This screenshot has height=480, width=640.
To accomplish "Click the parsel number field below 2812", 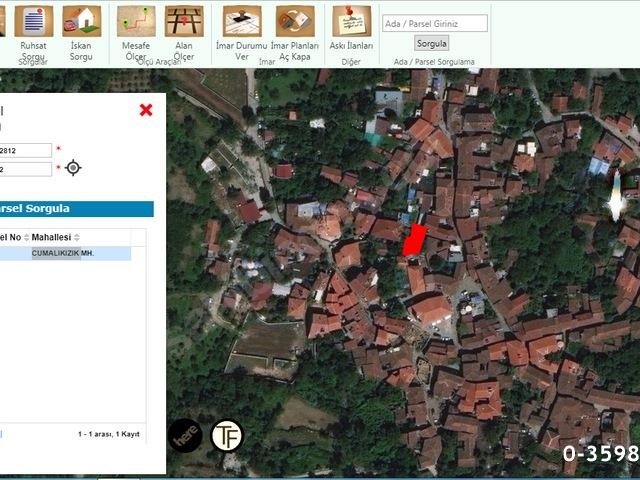I will 25,169.
